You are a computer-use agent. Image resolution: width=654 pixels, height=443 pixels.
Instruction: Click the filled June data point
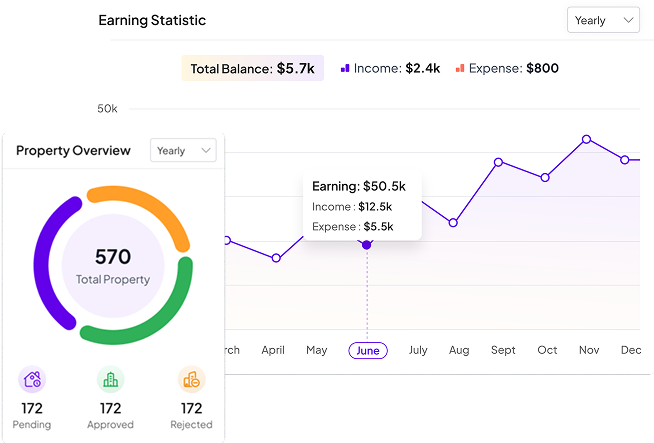(x=366, y=244)
